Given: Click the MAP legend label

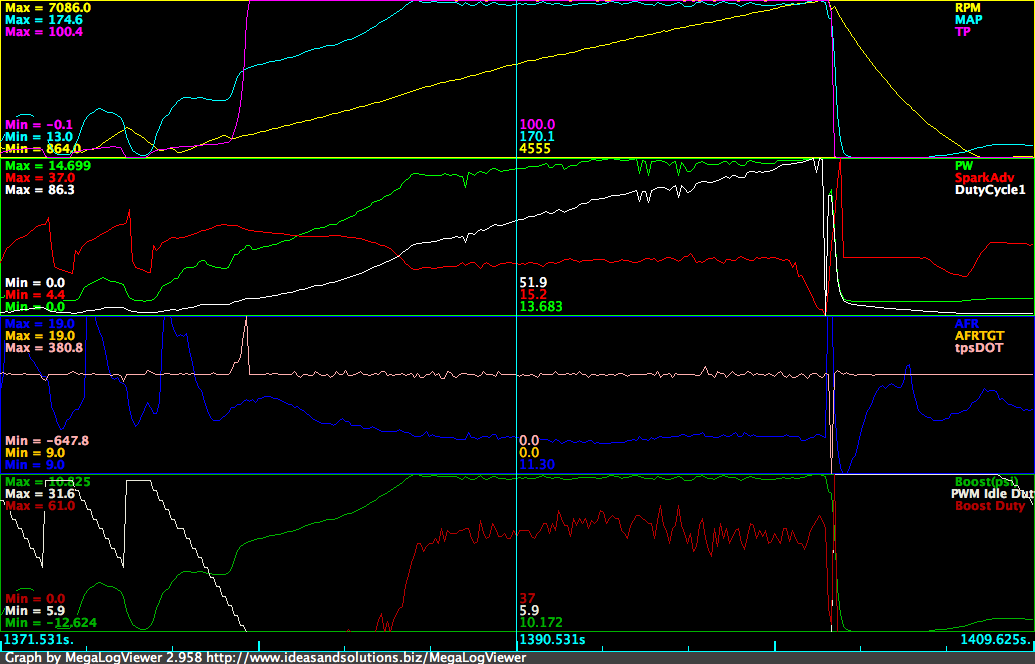Looking at the screenshot, I should (968, 20).
